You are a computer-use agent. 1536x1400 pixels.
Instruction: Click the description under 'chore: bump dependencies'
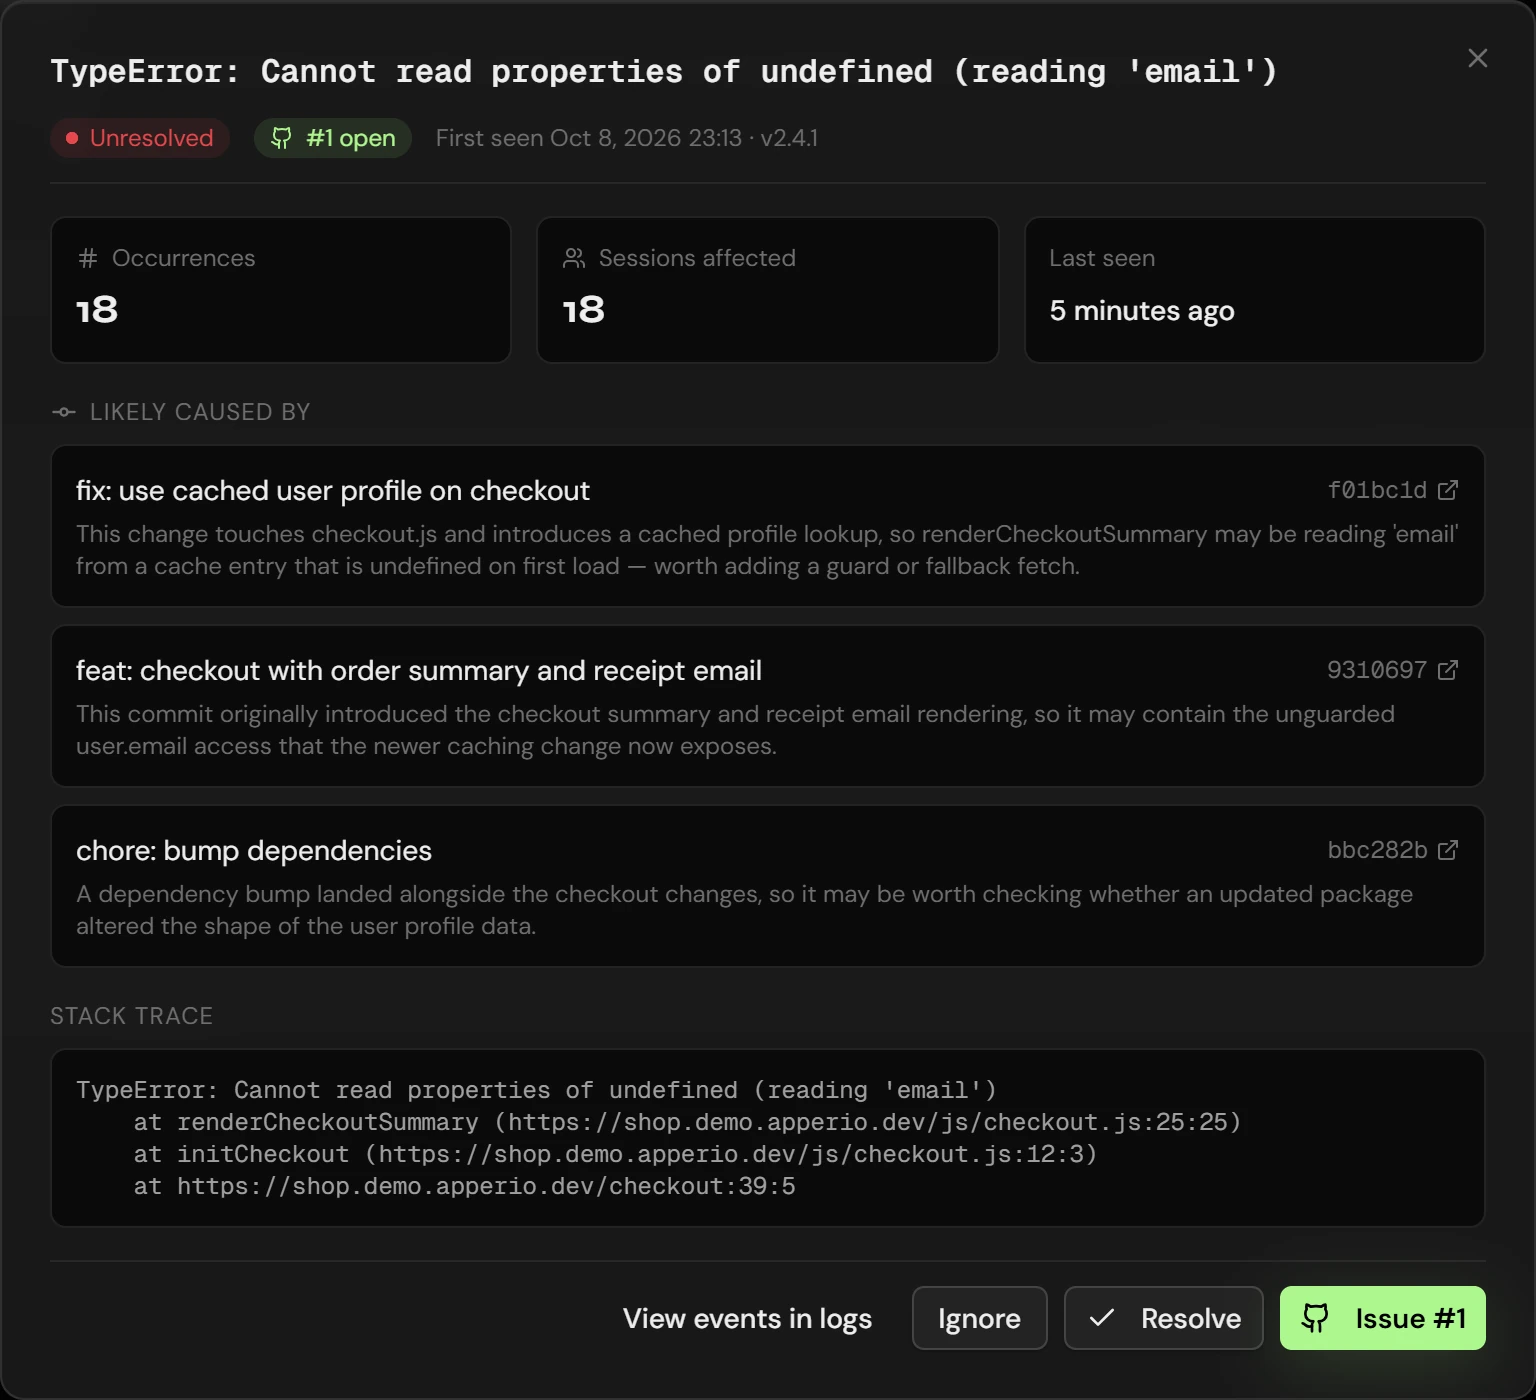coord(744,910)
